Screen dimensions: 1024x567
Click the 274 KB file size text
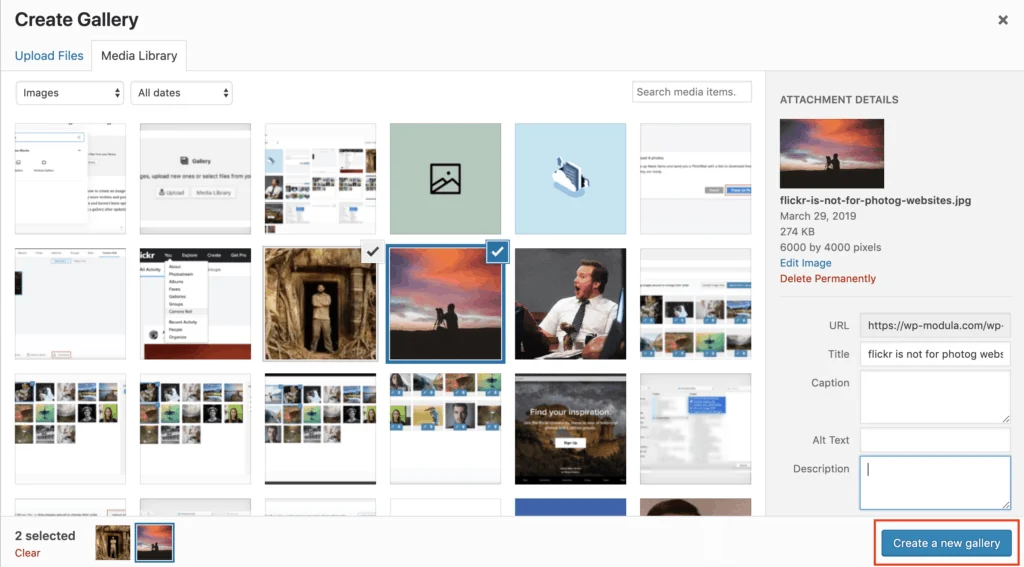click(797, 232)
